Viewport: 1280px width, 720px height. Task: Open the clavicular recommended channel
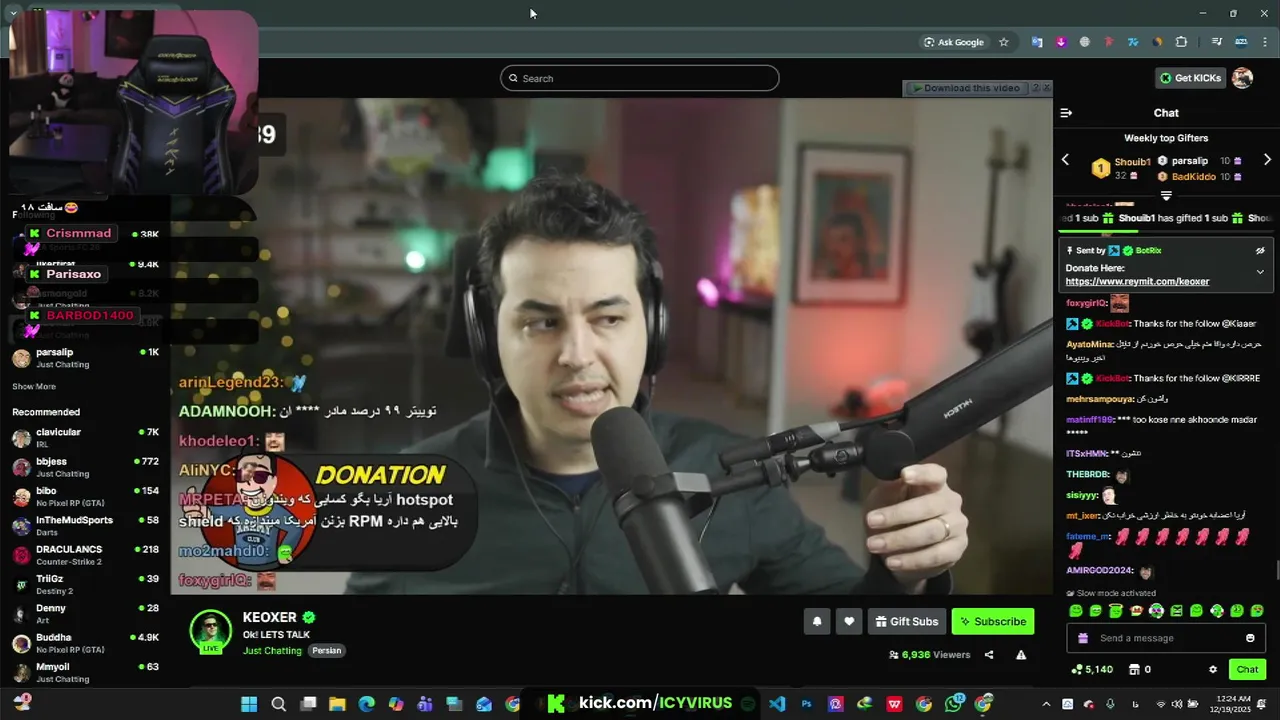[x=85, y=437]
